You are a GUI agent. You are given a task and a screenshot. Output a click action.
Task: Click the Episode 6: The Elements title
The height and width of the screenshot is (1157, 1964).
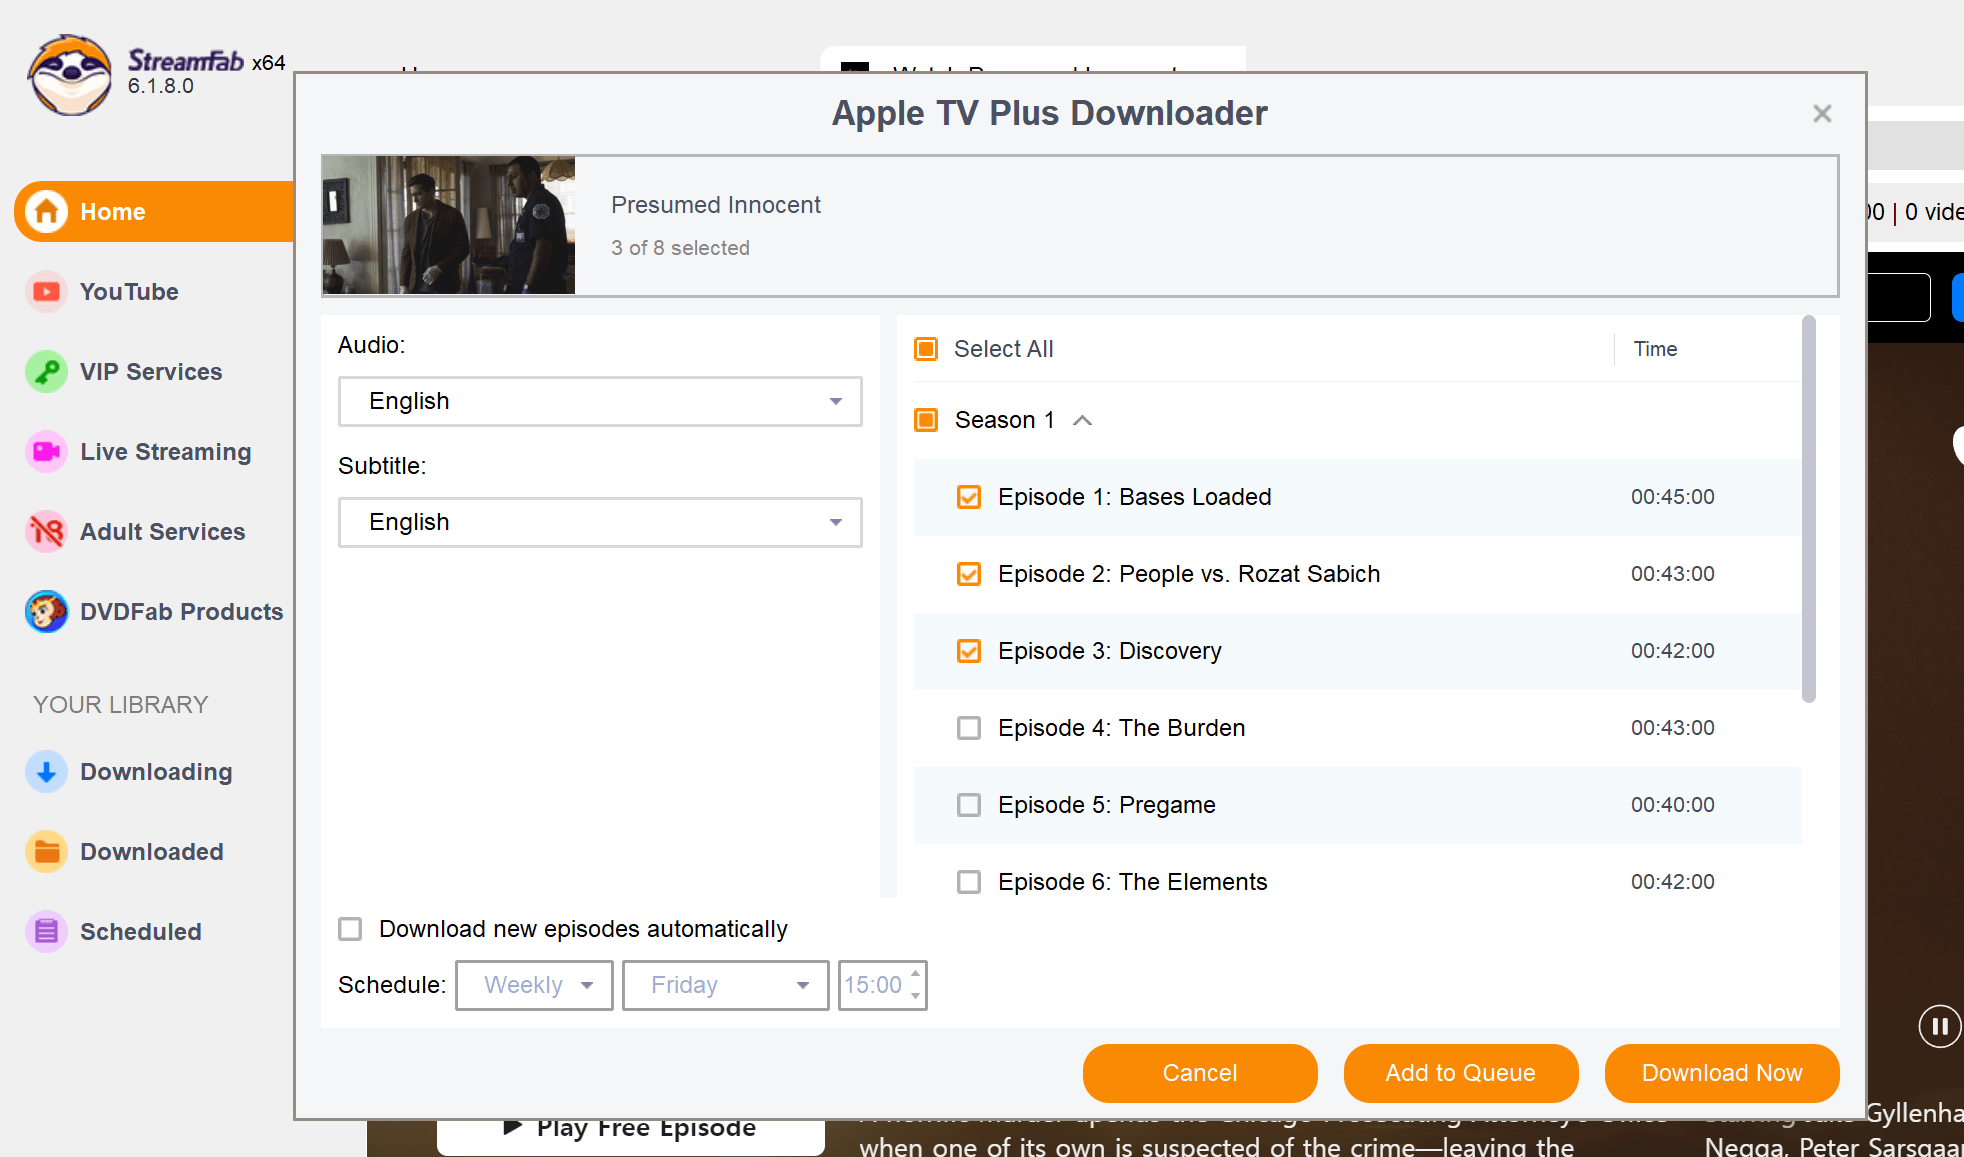[x=1133, y=882]
